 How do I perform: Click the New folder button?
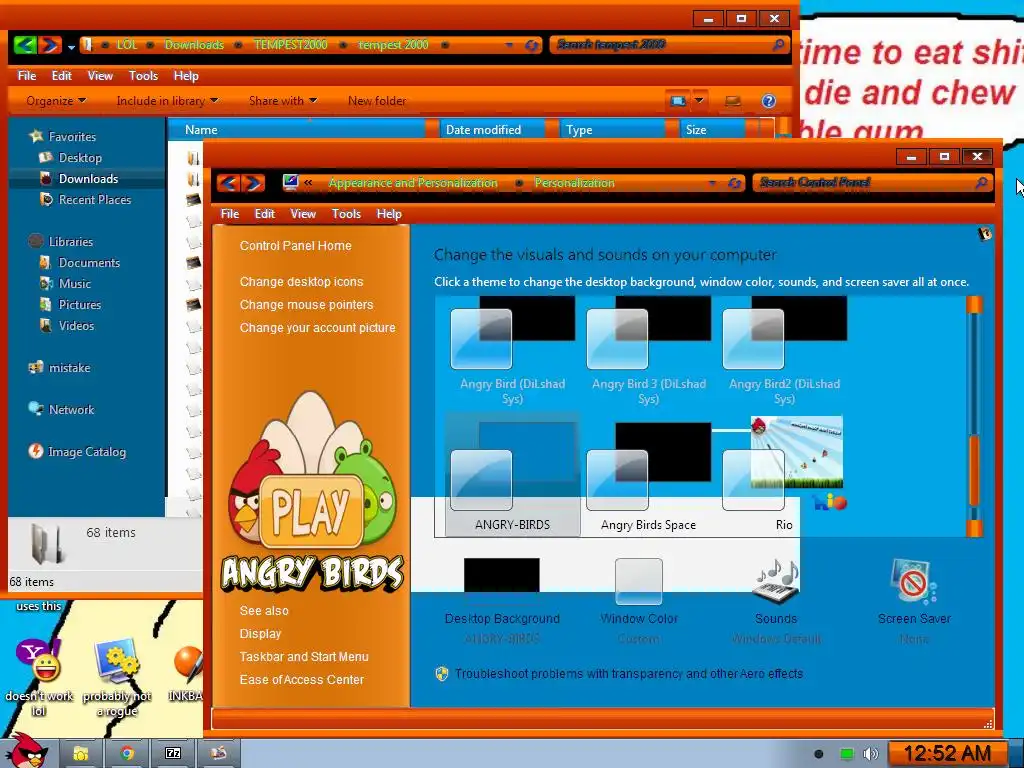pos(377,101)
